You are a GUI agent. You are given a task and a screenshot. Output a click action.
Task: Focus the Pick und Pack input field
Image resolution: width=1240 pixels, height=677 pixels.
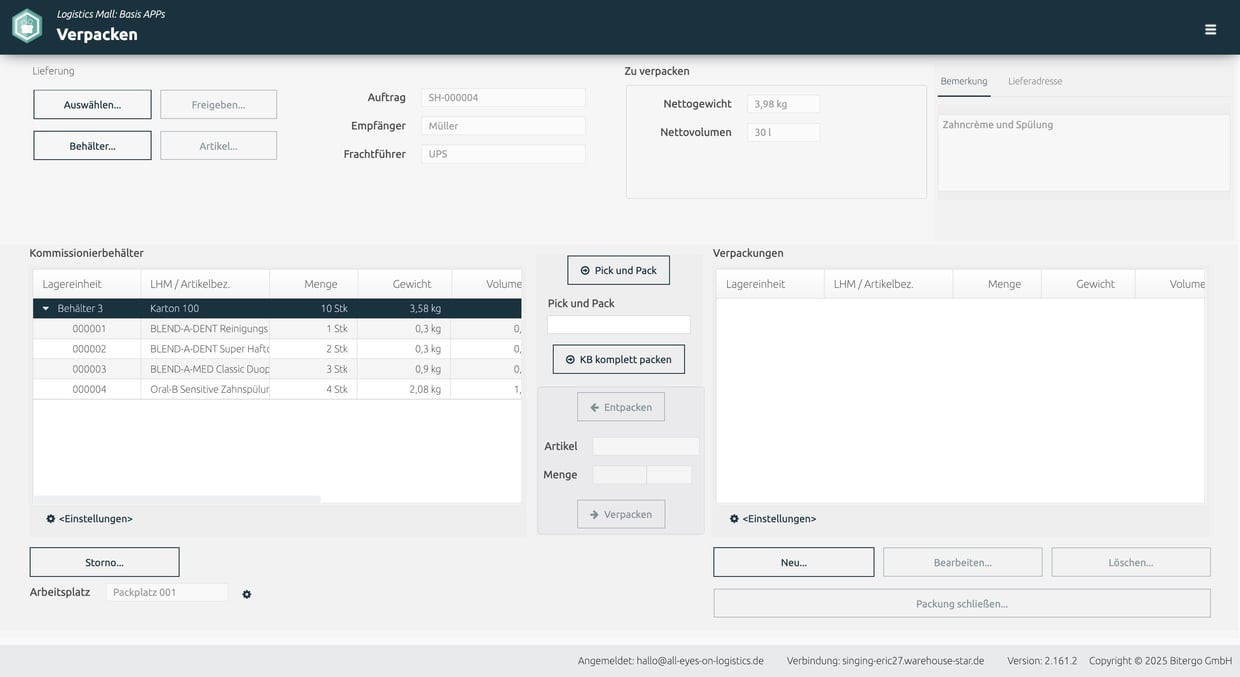coord(619,325)
